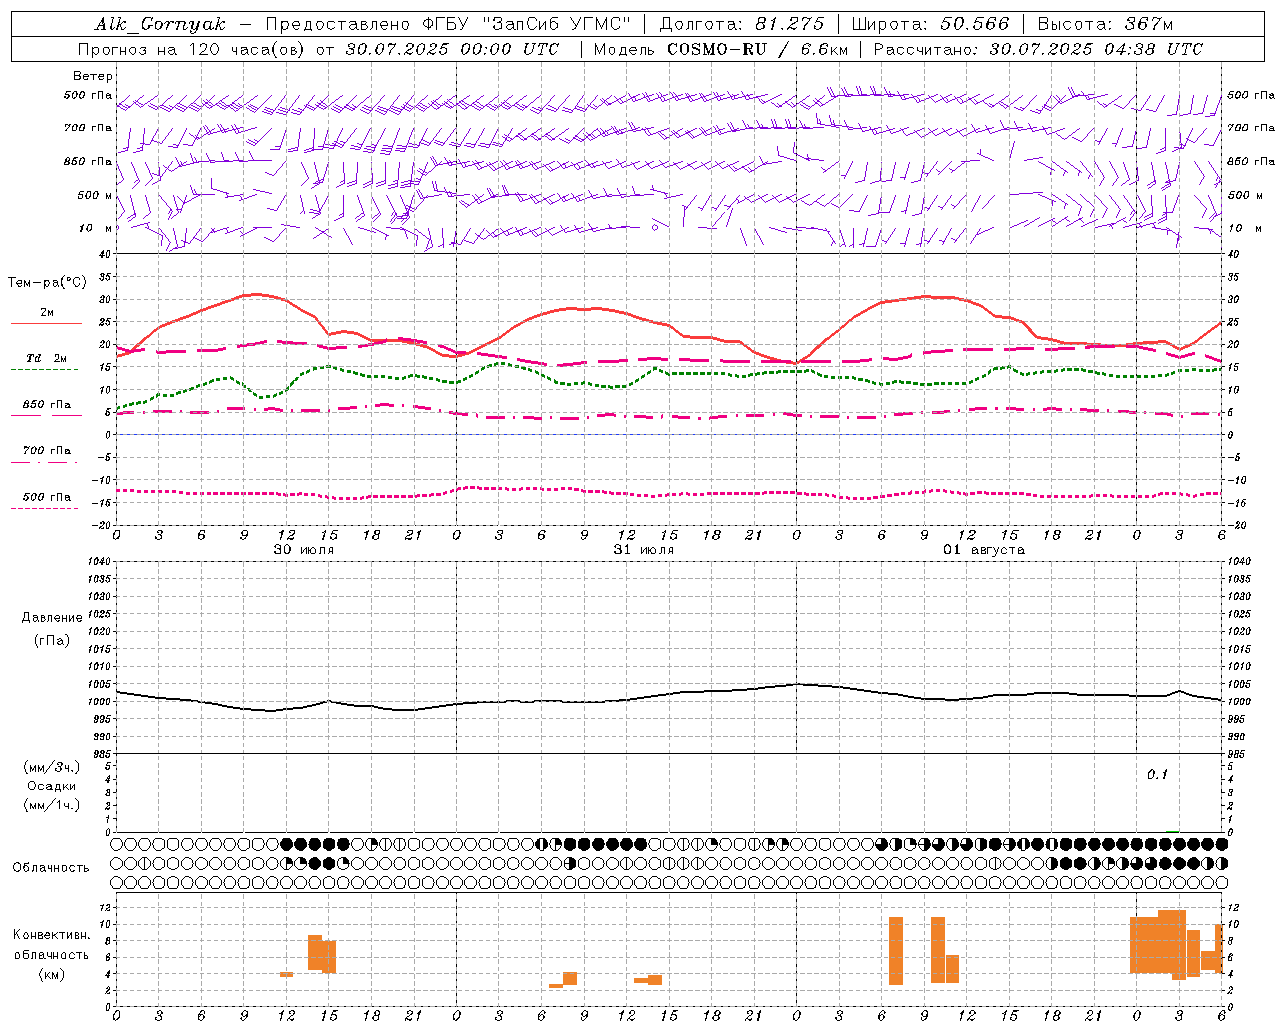
Task: Click the 1040 value on left pressure axis
Action: point(101,562)
